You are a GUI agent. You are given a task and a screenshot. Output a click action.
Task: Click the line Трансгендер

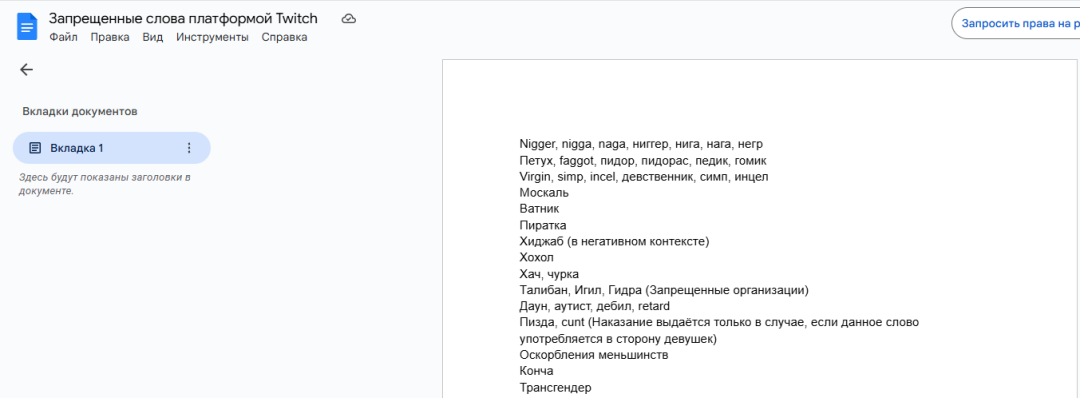[x=555, y=388]
